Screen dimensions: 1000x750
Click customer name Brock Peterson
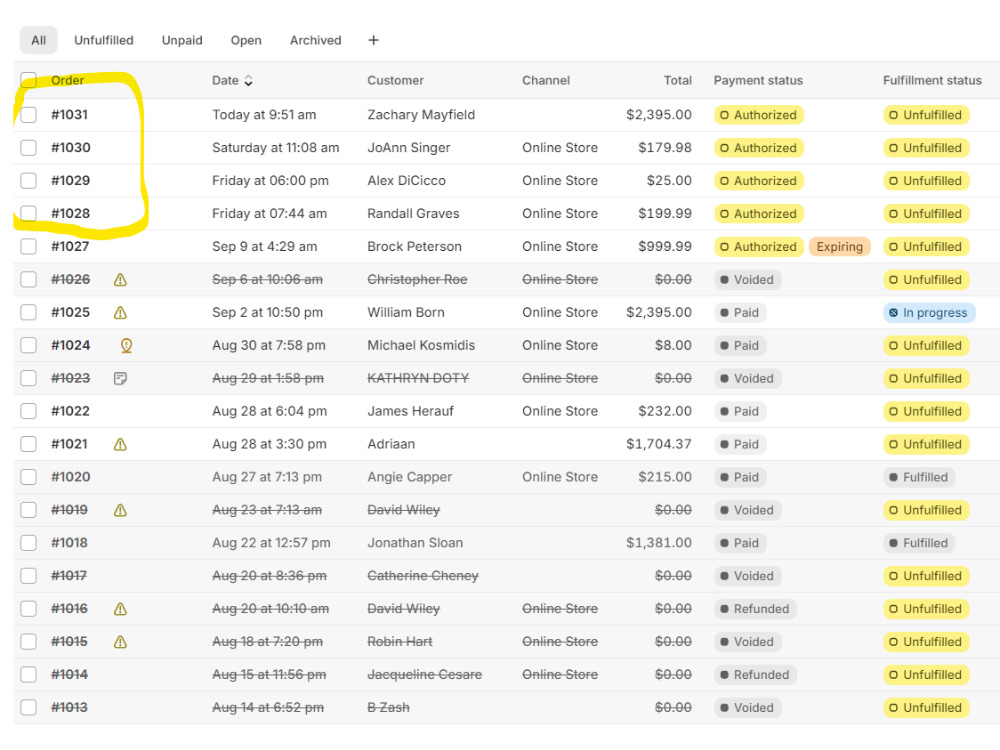pos(415,246)
